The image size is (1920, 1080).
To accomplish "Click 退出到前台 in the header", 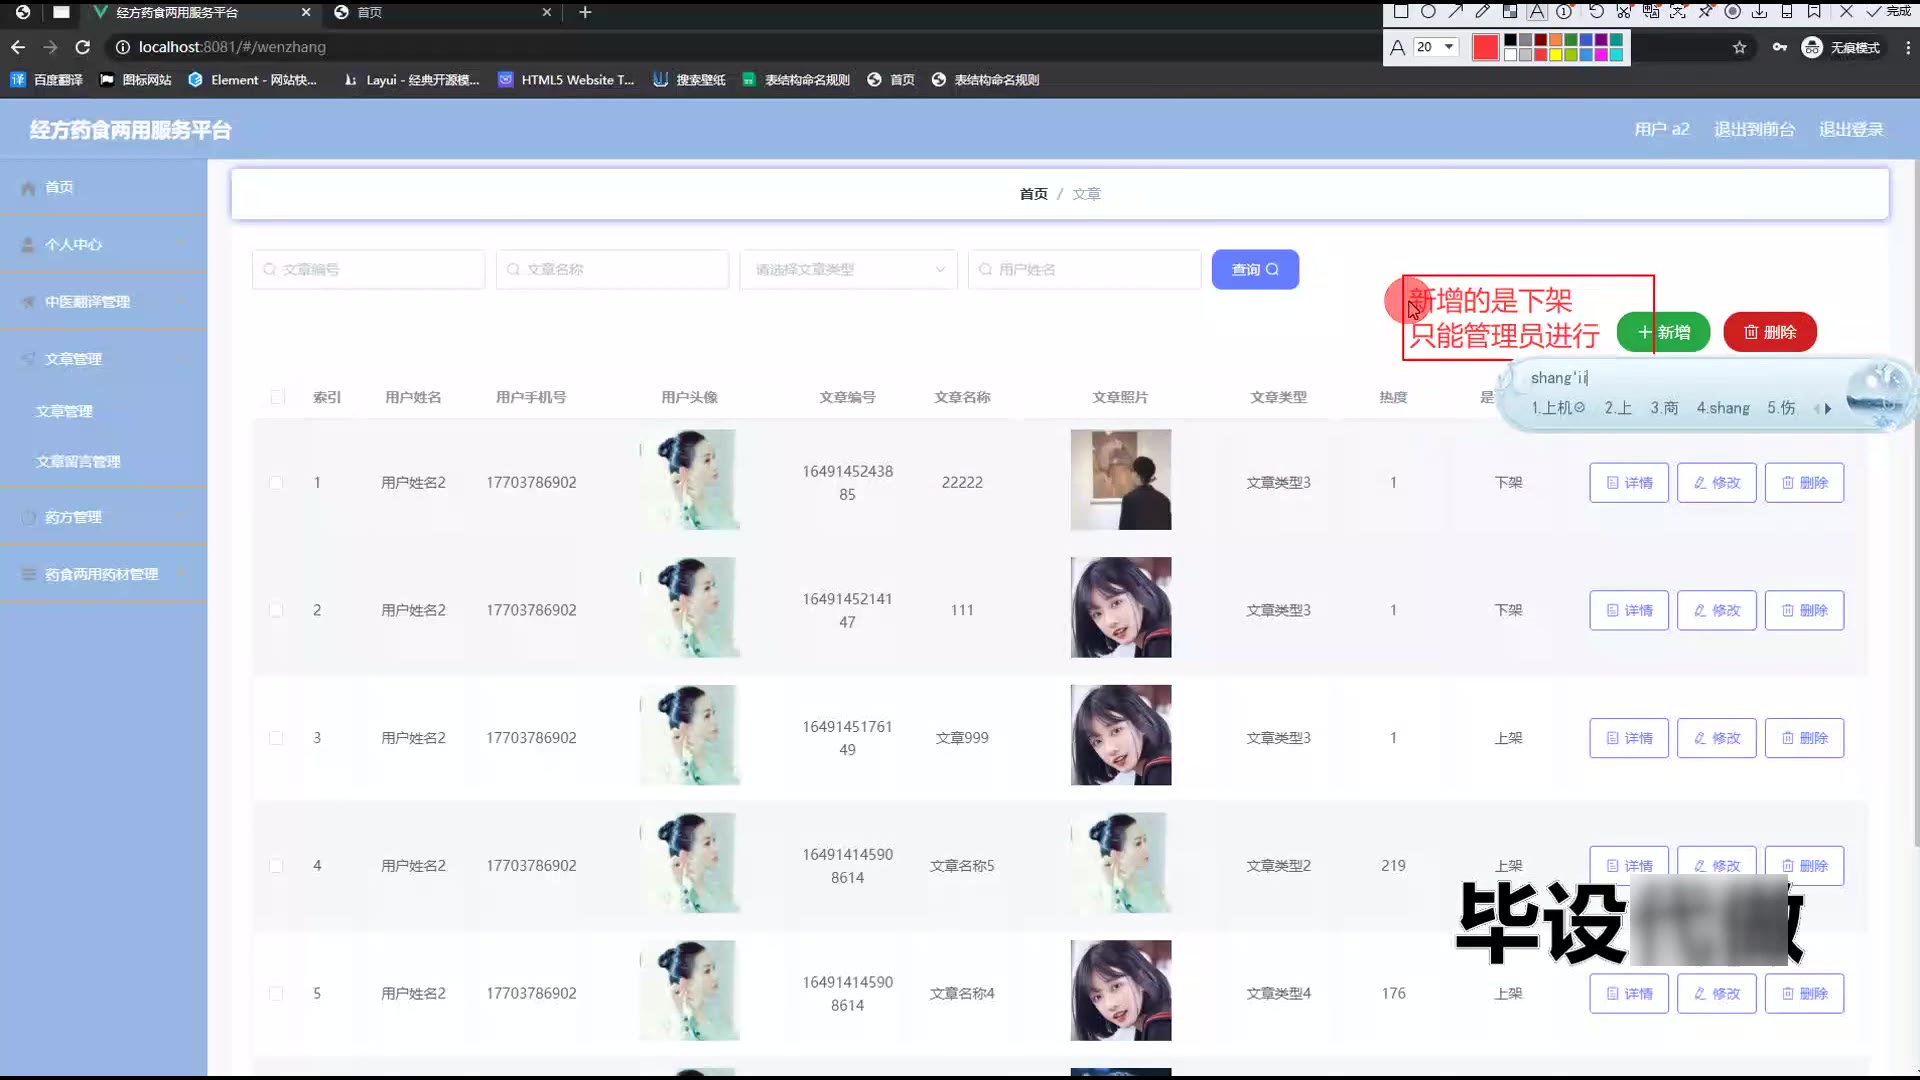I will [1754, 129].
